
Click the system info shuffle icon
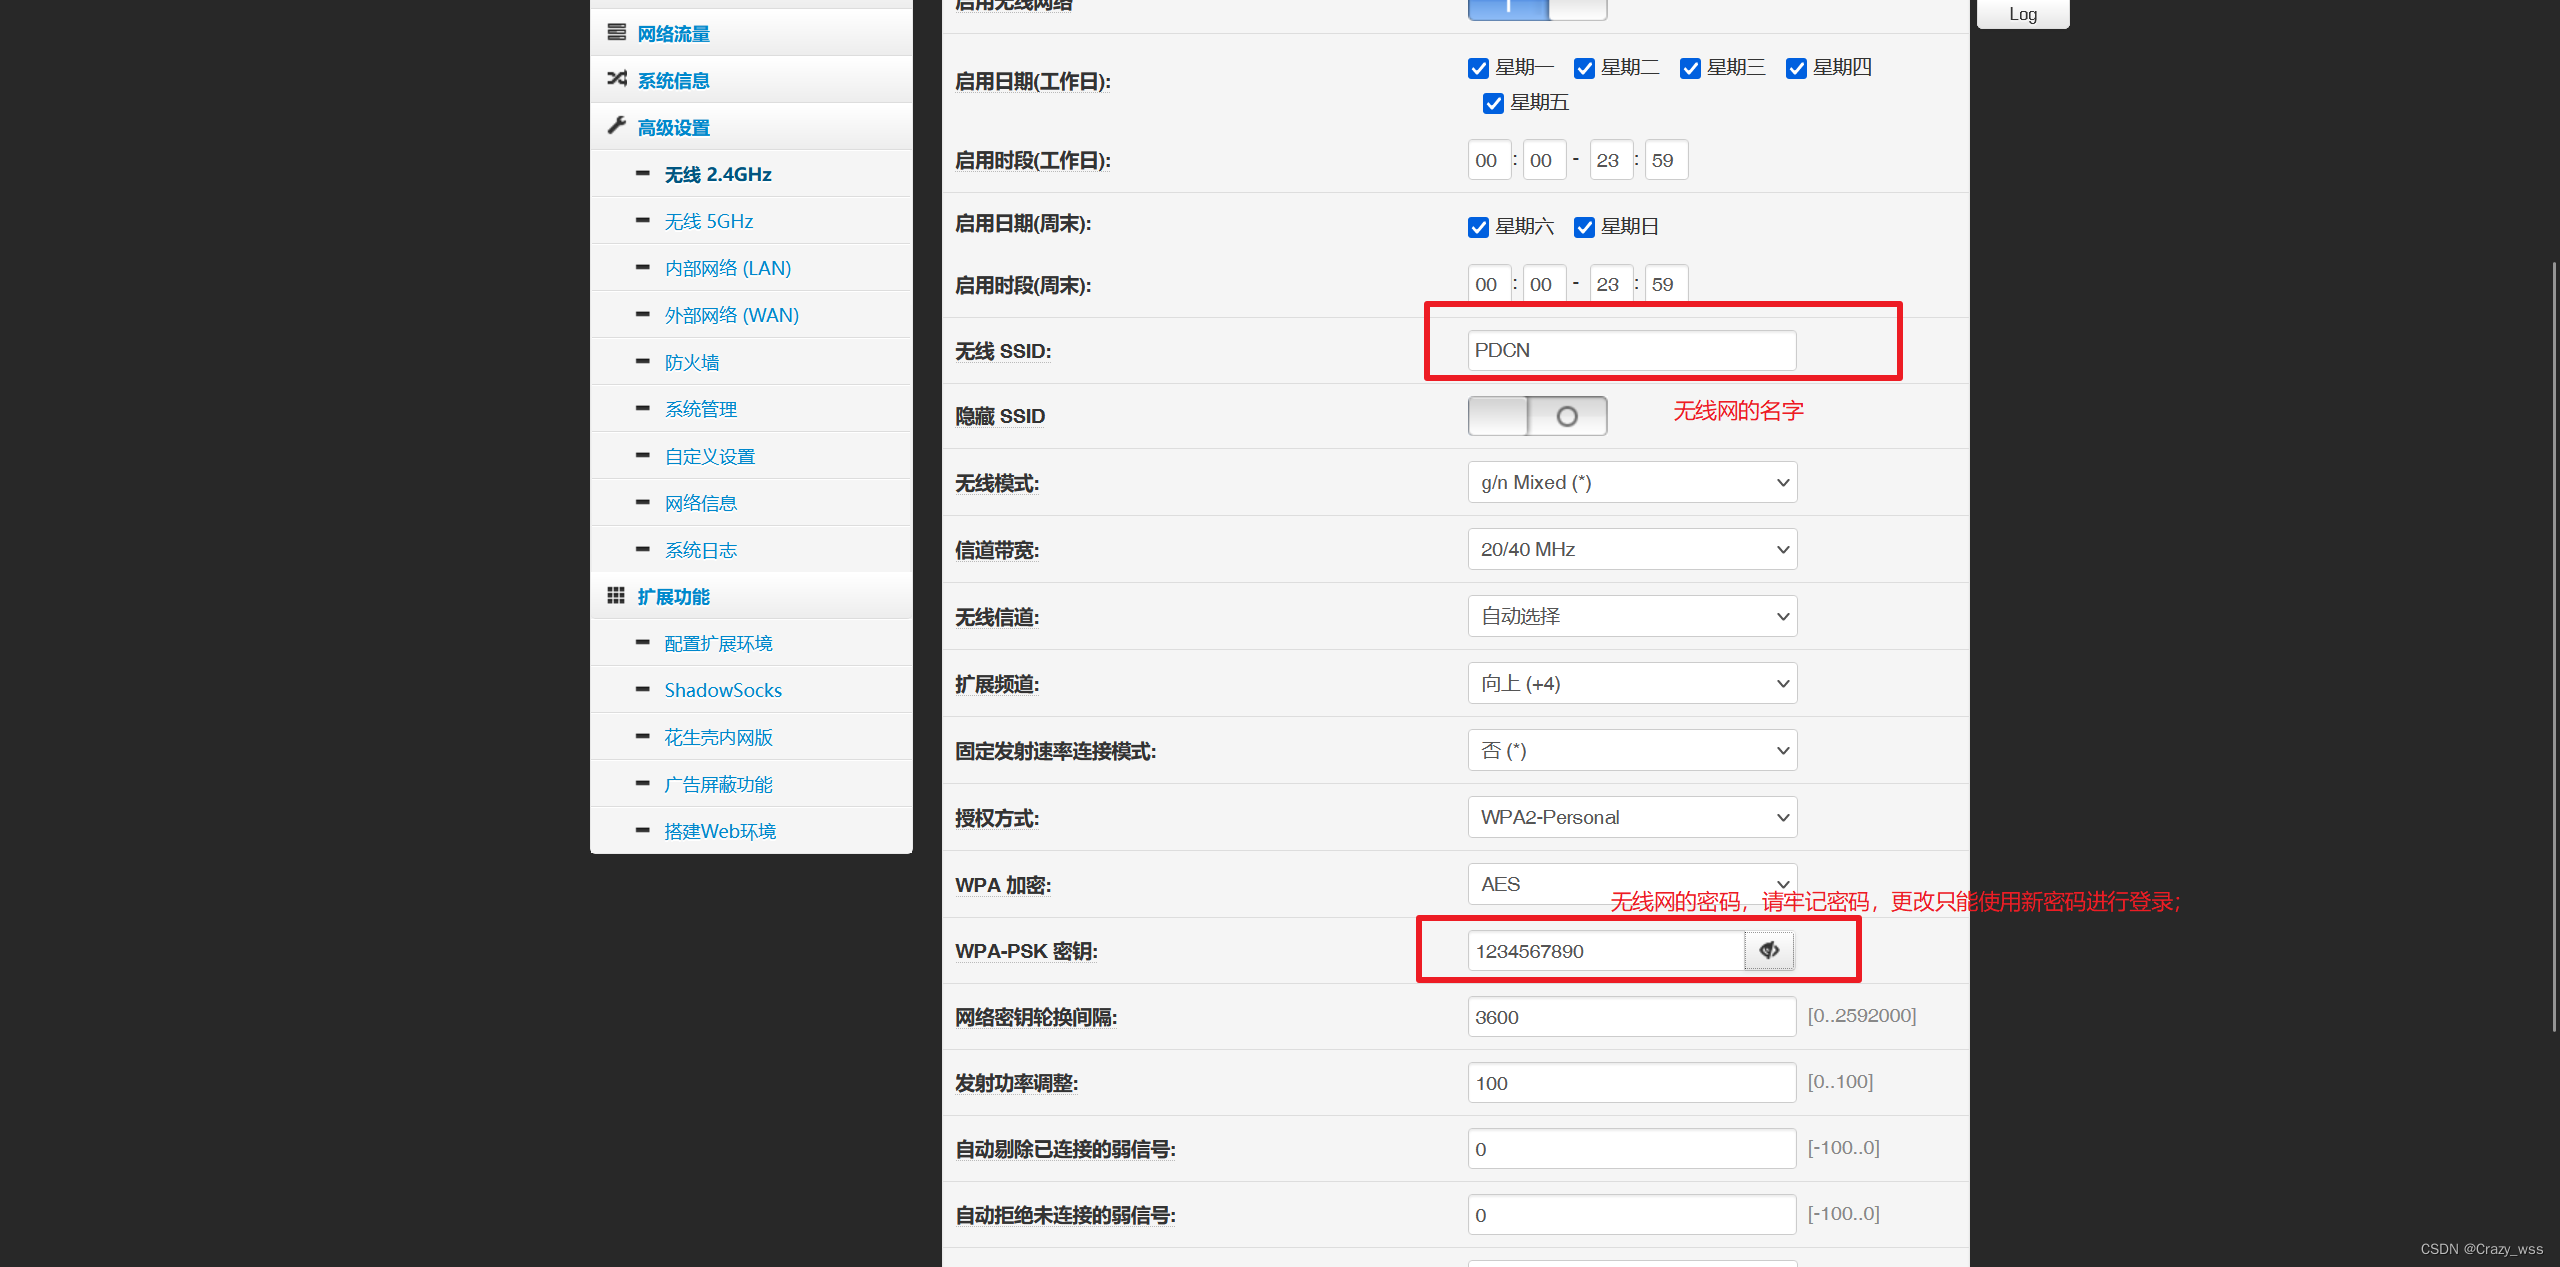pyautogui.click(x=616, y=79)
